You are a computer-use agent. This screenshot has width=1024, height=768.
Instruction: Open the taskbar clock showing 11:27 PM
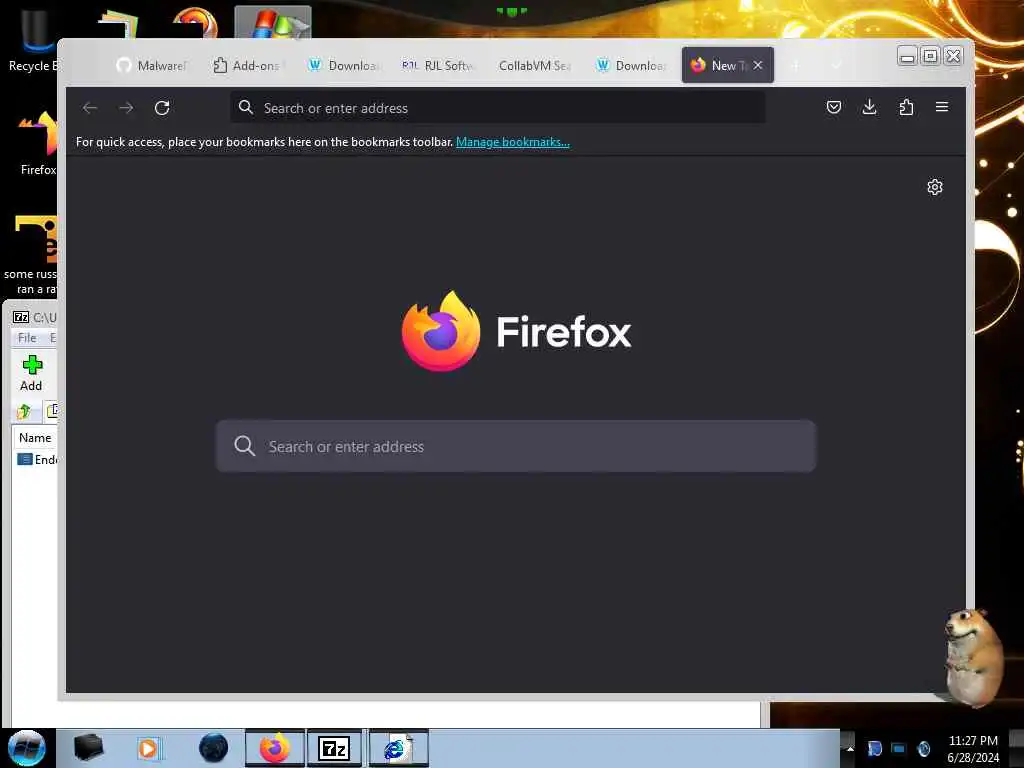pos(973,748)
